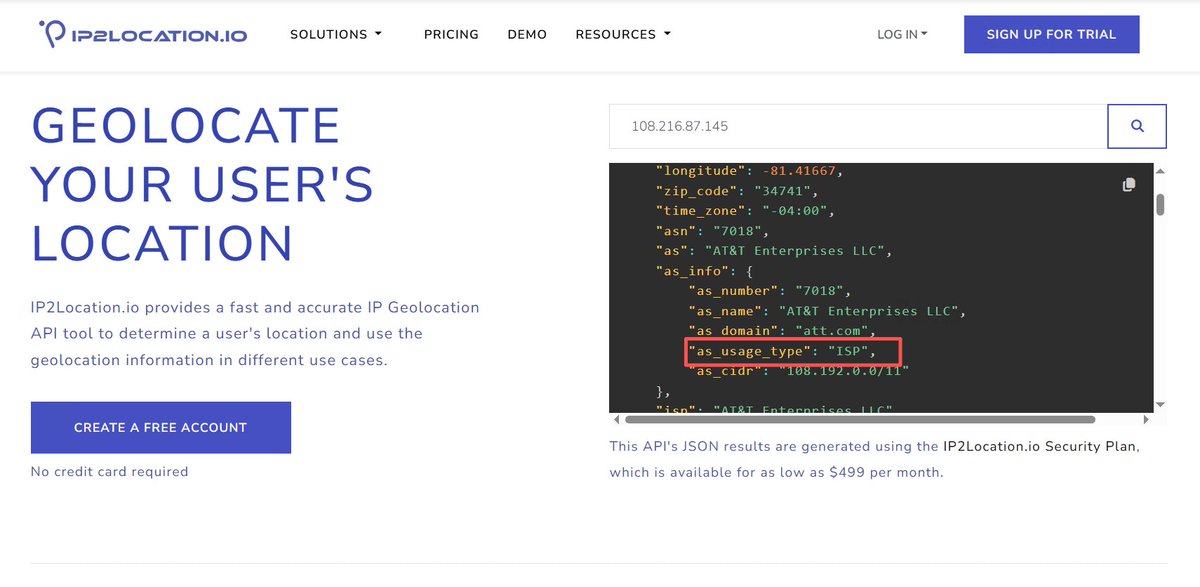Click Sign Up For Trial button
Screen dimensions: 1200x587
point(1051,34)
